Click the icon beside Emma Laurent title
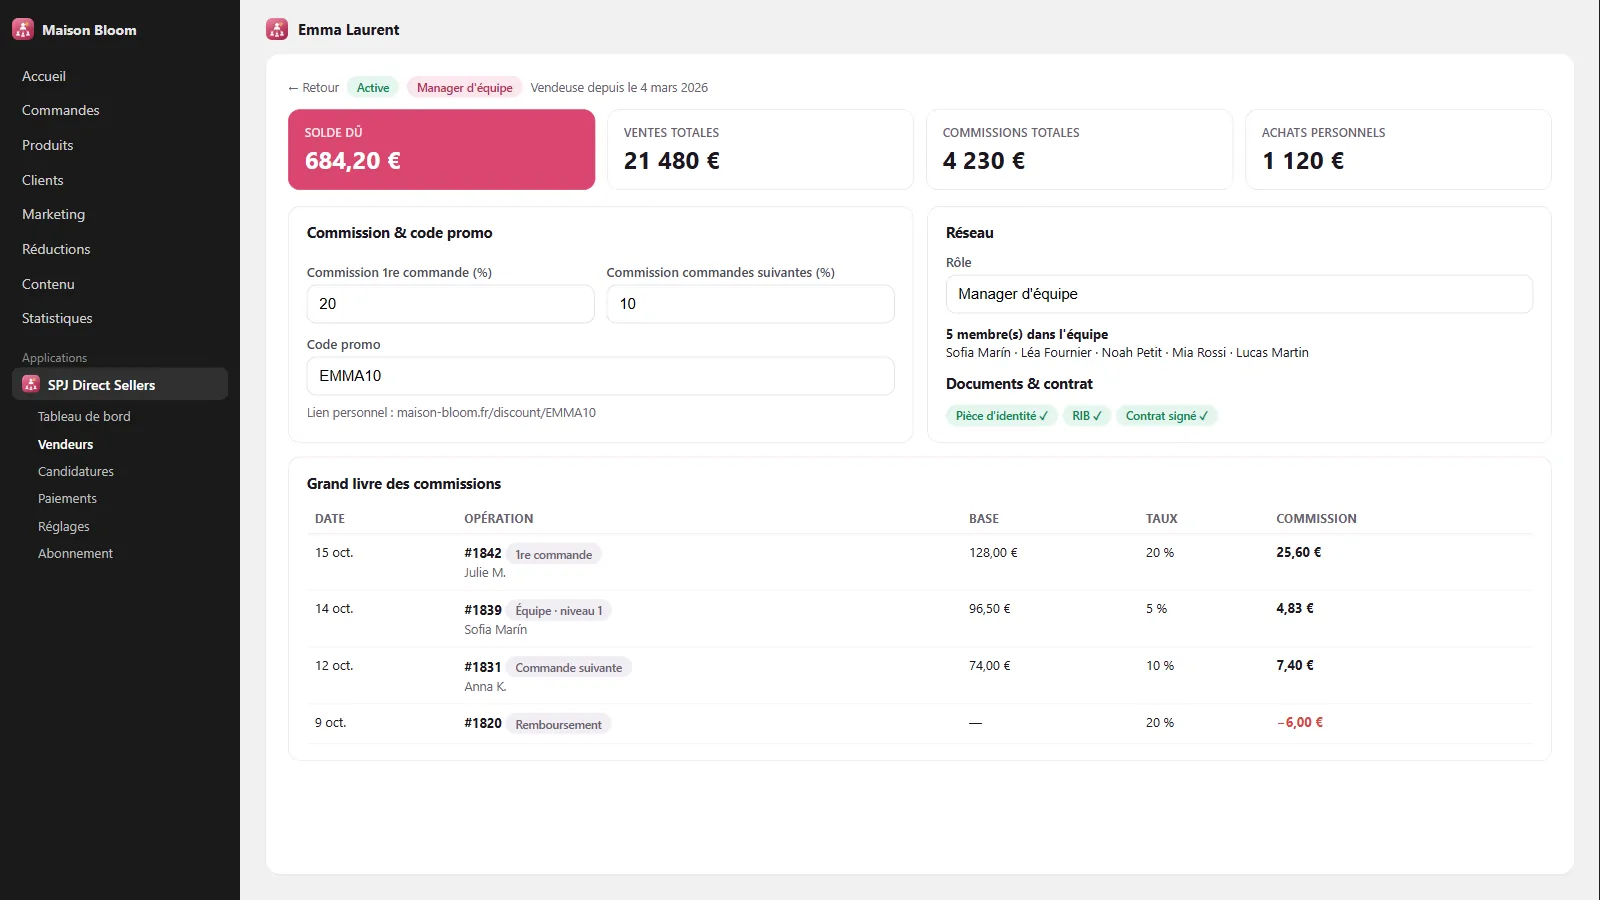The width and height of the screenshot is (1600, 900). coord(277,30)
